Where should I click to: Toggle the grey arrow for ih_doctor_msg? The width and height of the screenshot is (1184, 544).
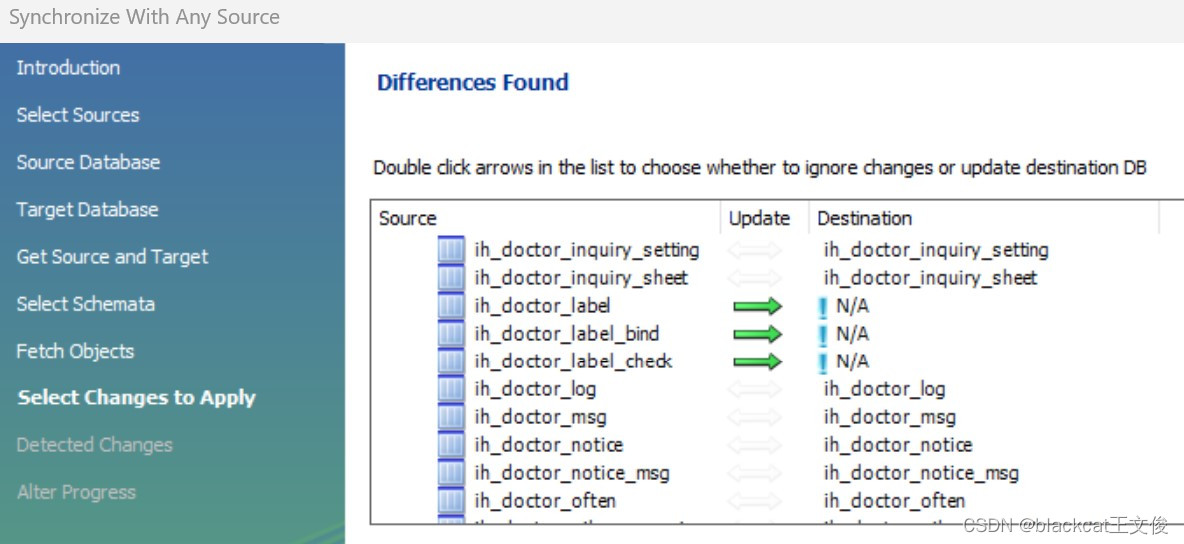point(755,417)
